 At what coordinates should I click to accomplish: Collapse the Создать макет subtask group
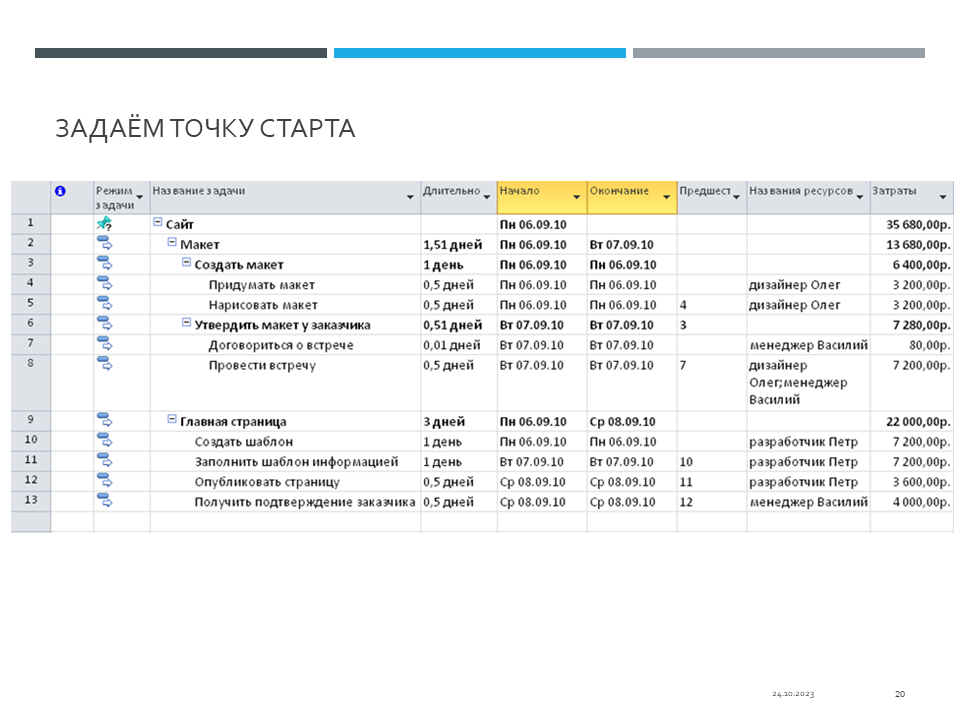[186, 263]
